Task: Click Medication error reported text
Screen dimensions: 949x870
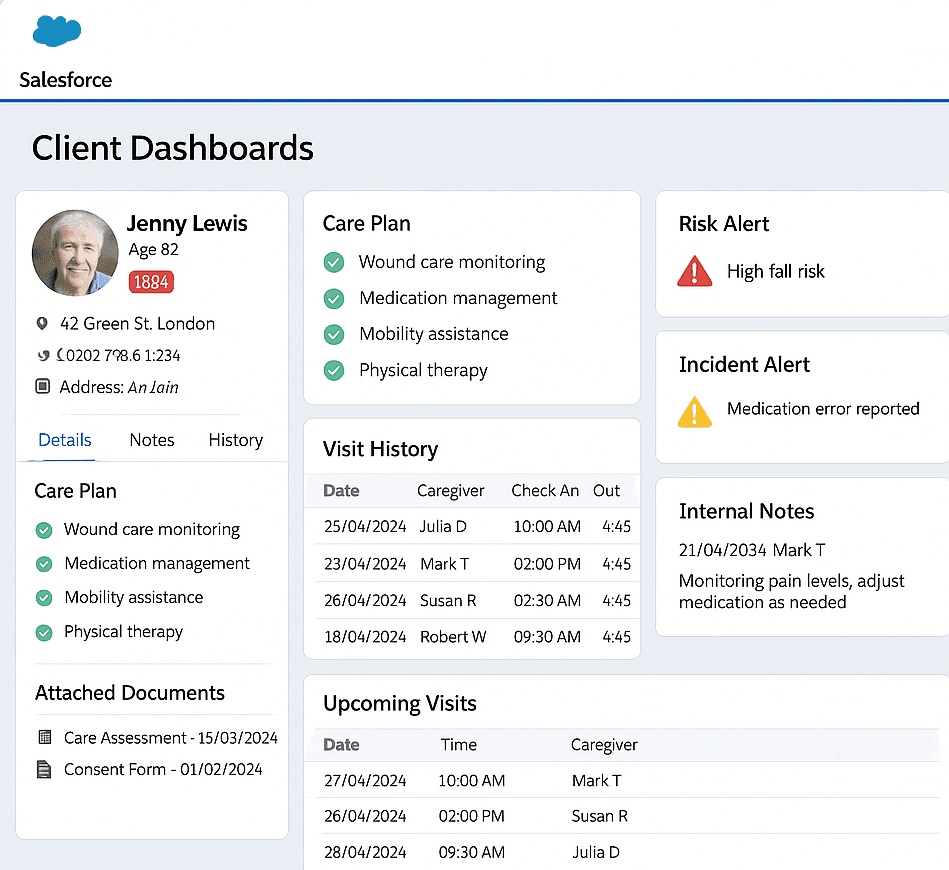Action: [x=823, y=409]
